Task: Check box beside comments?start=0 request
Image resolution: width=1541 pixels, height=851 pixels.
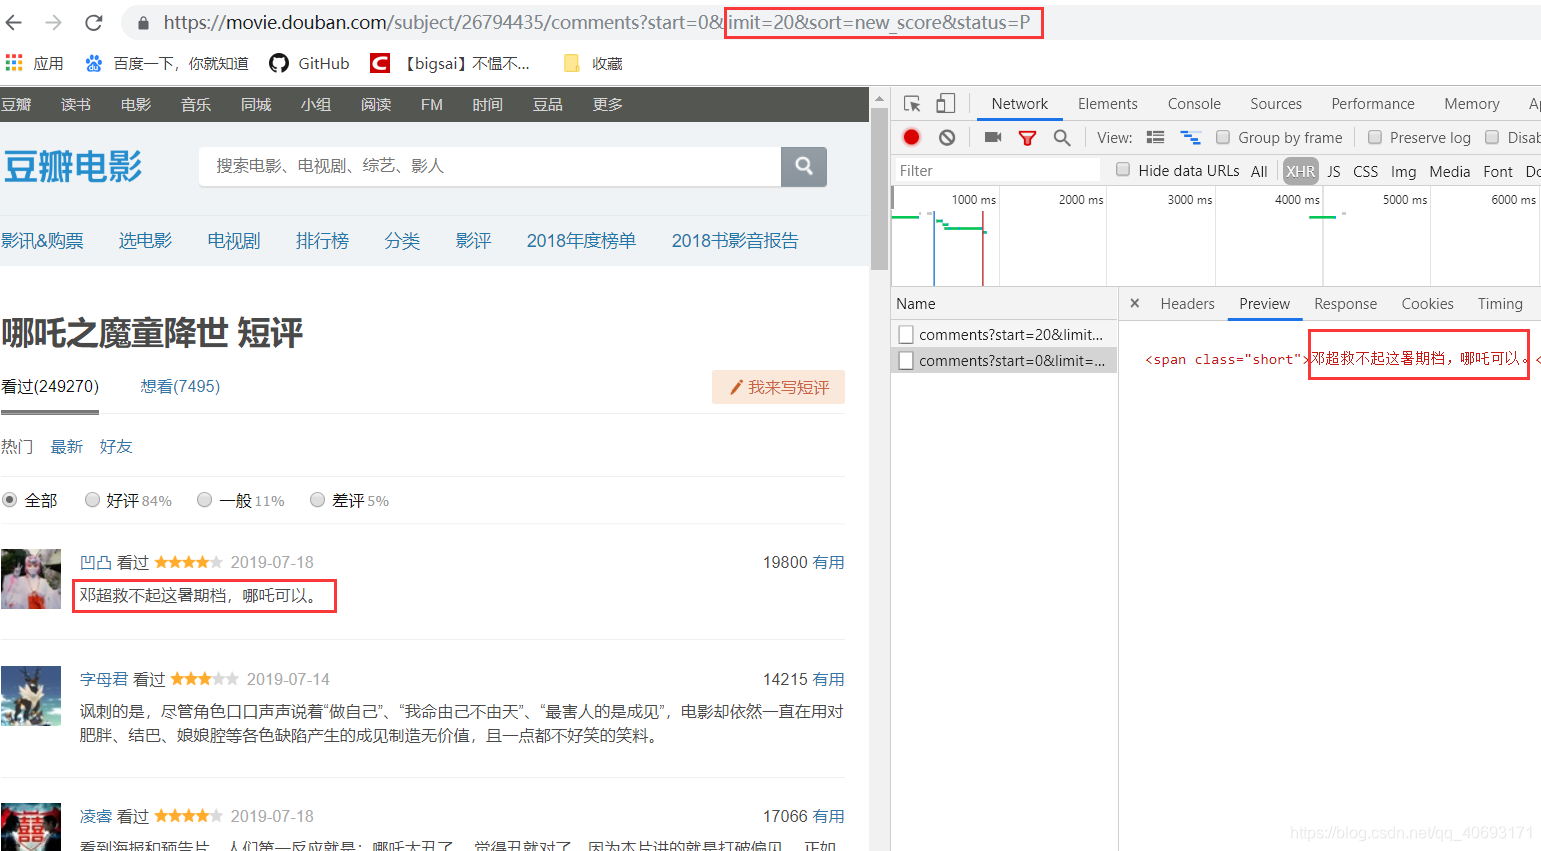Action: tap(906, 360)
